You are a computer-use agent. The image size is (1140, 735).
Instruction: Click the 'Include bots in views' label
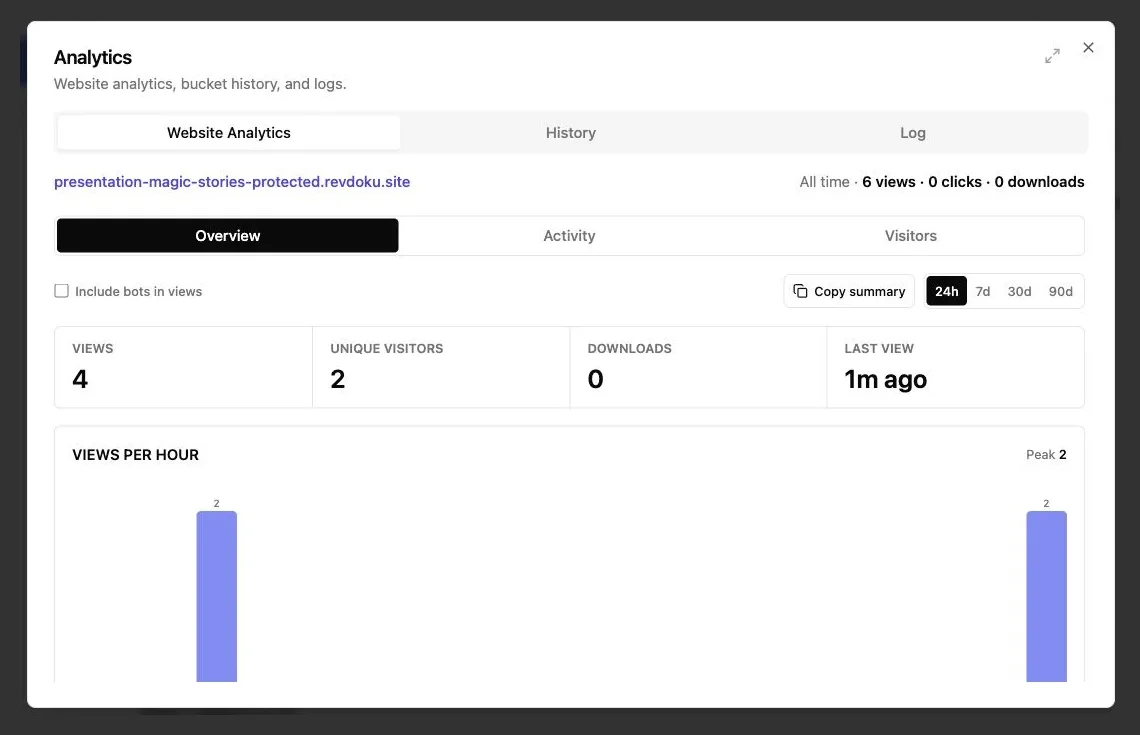point(138,291)
